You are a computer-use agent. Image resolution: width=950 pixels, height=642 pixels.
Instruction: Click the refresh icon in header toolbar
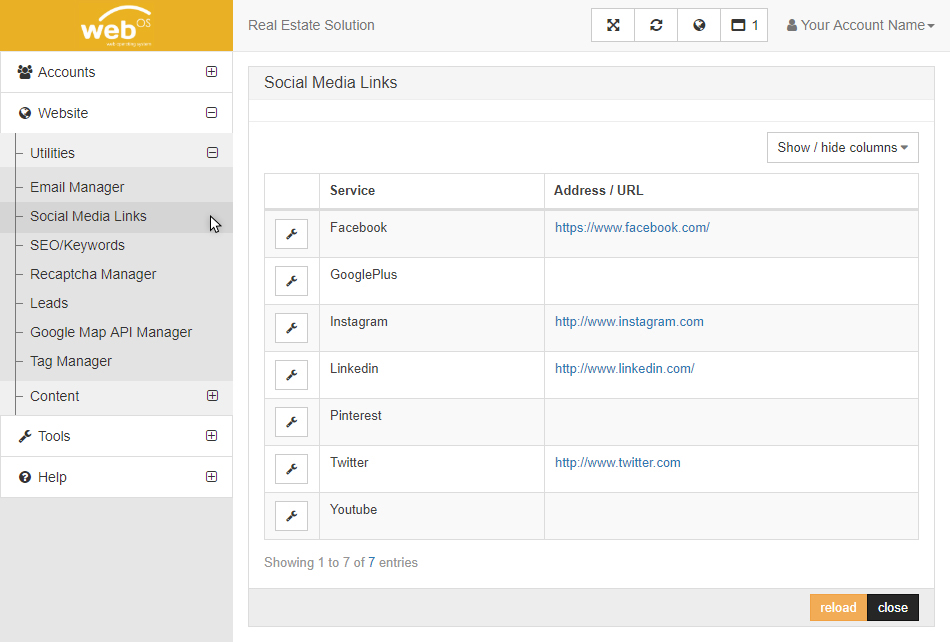point(656,25)
